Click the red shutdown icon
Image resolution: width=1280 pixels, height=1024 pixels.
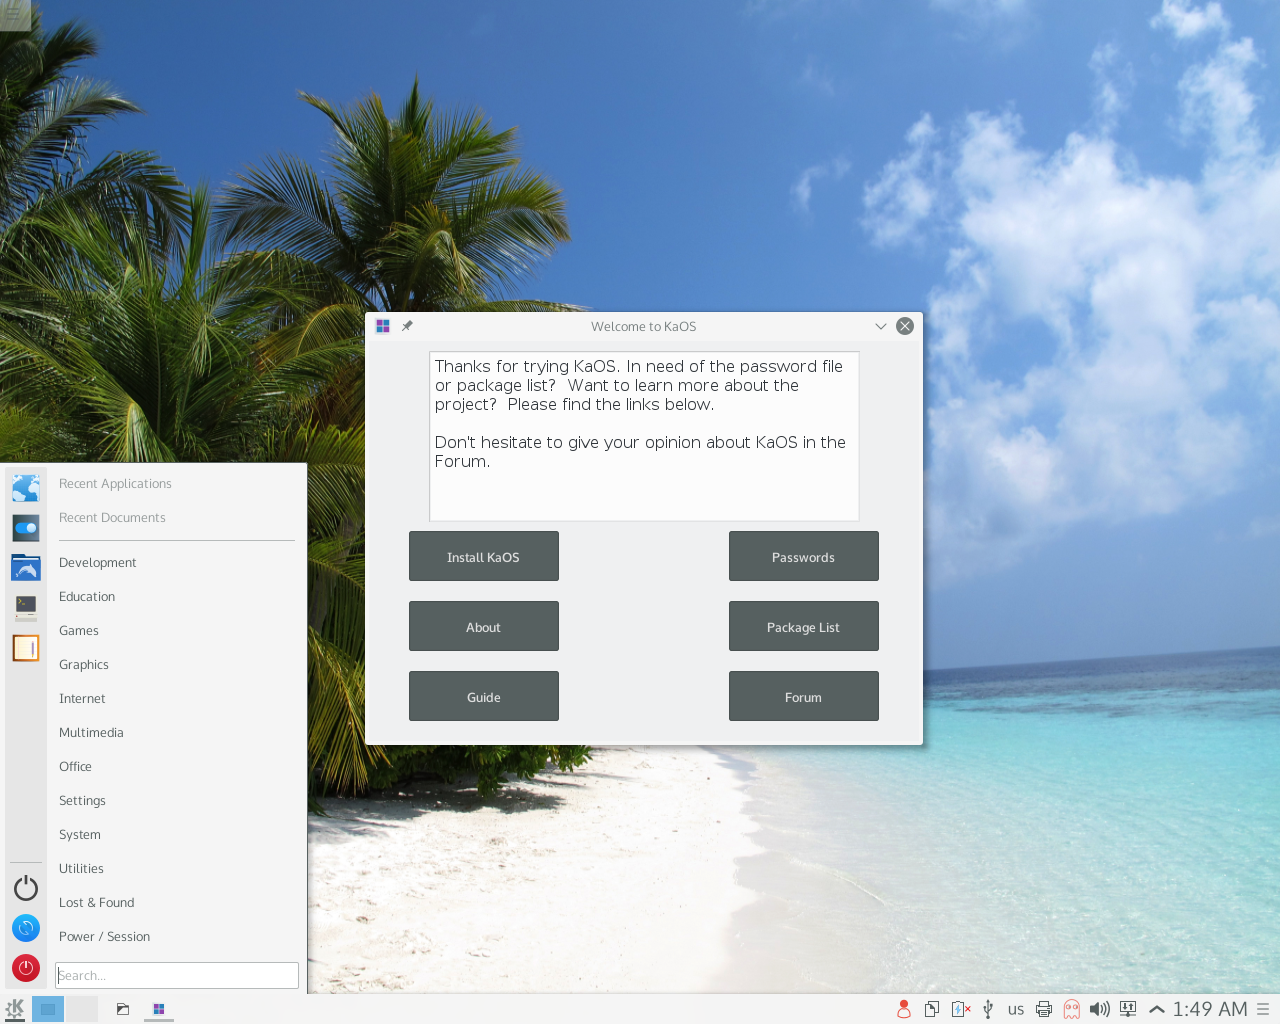(x=26, y=968)
